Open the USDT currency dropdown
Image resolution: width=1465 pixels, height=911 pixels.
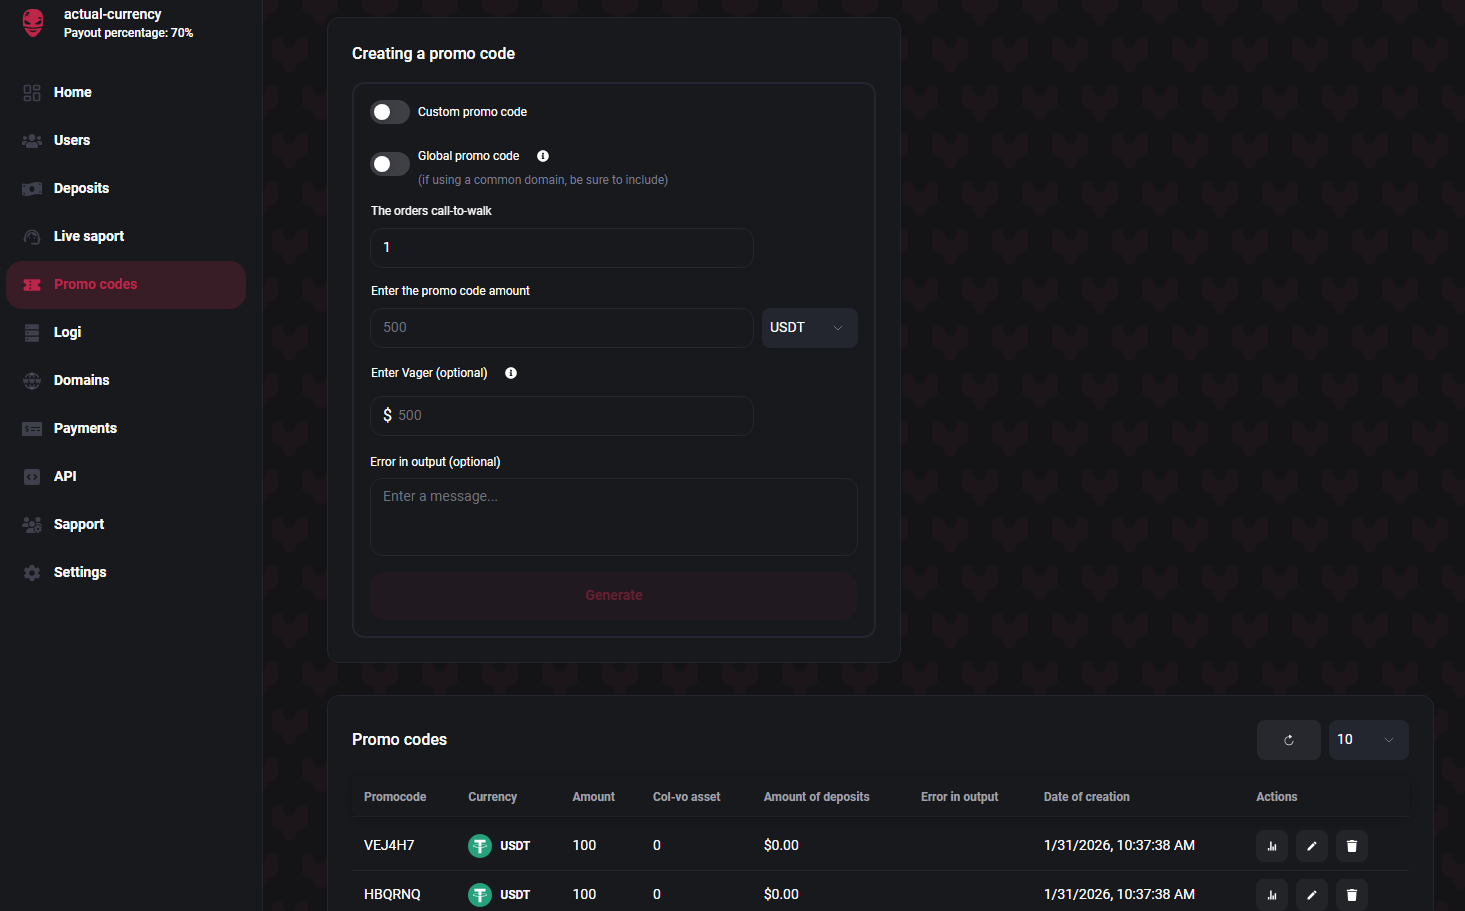pyautogui.click(x=810, y=328)
